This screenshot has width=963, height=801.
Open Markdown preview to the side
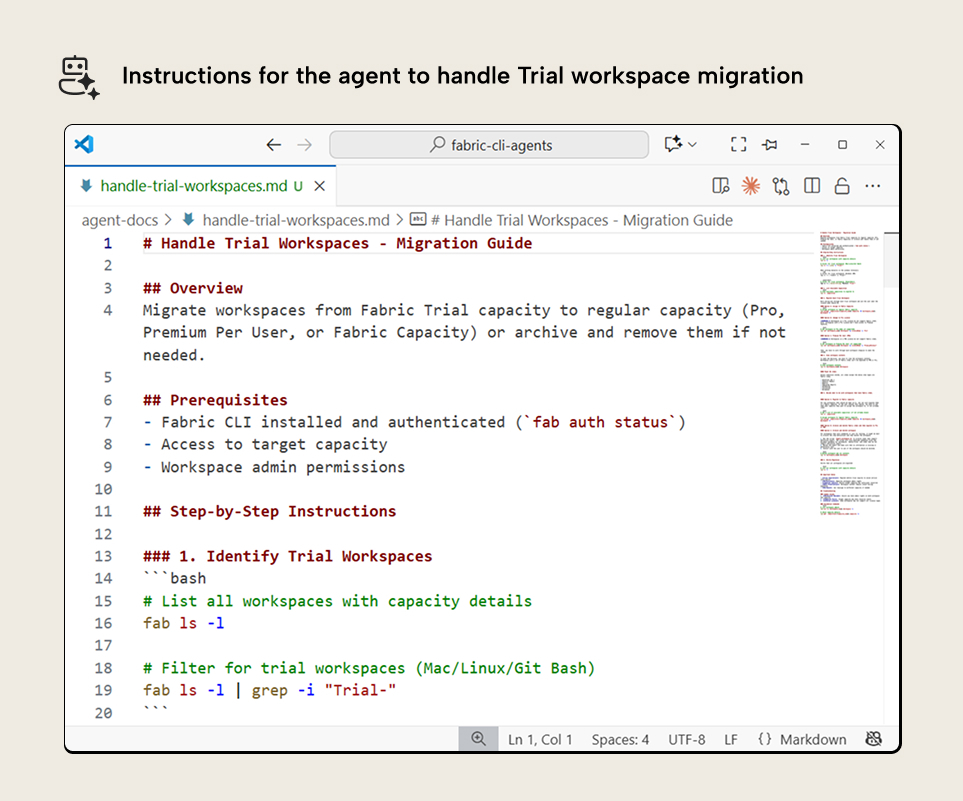720,186
